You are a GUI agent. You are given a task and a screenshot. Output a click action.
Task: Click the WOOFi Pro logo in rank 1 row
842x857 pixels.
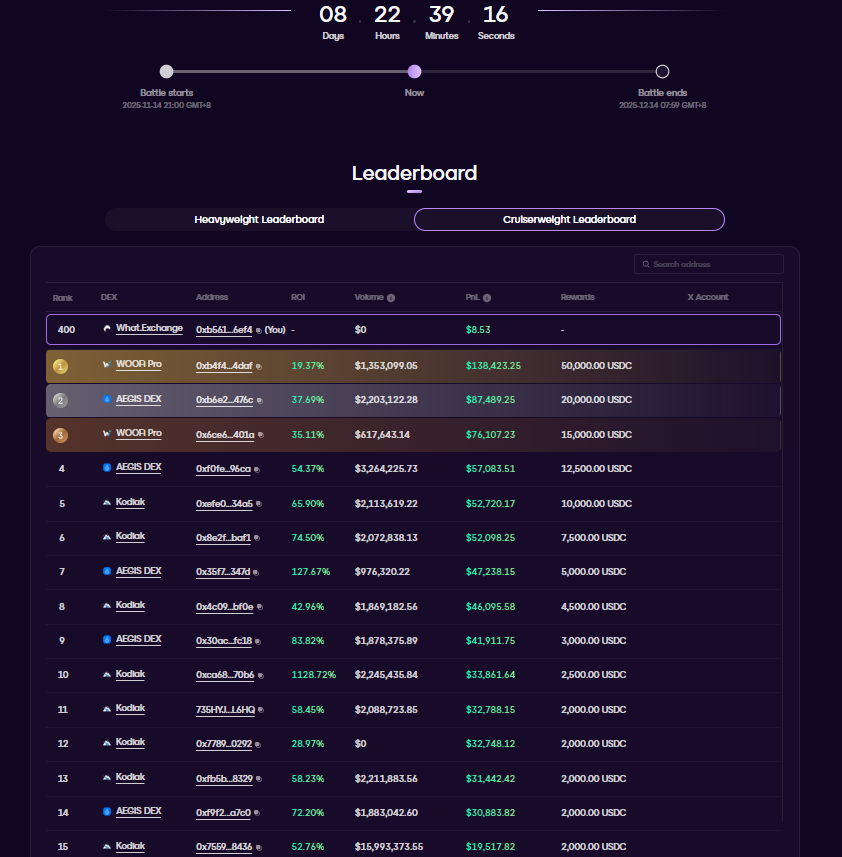pos(107,364)
